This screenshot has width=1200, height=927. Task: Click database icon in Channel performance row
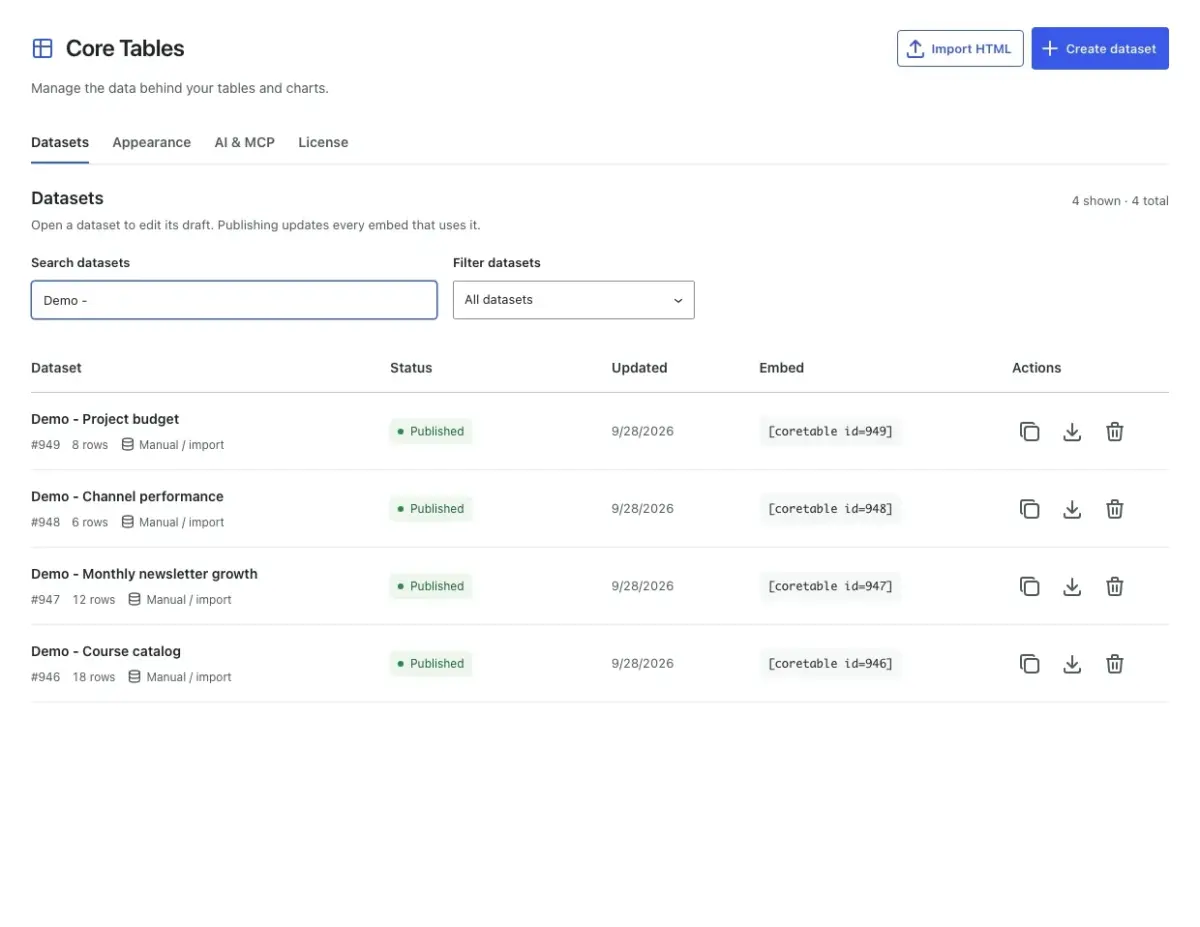coord(127,521)
